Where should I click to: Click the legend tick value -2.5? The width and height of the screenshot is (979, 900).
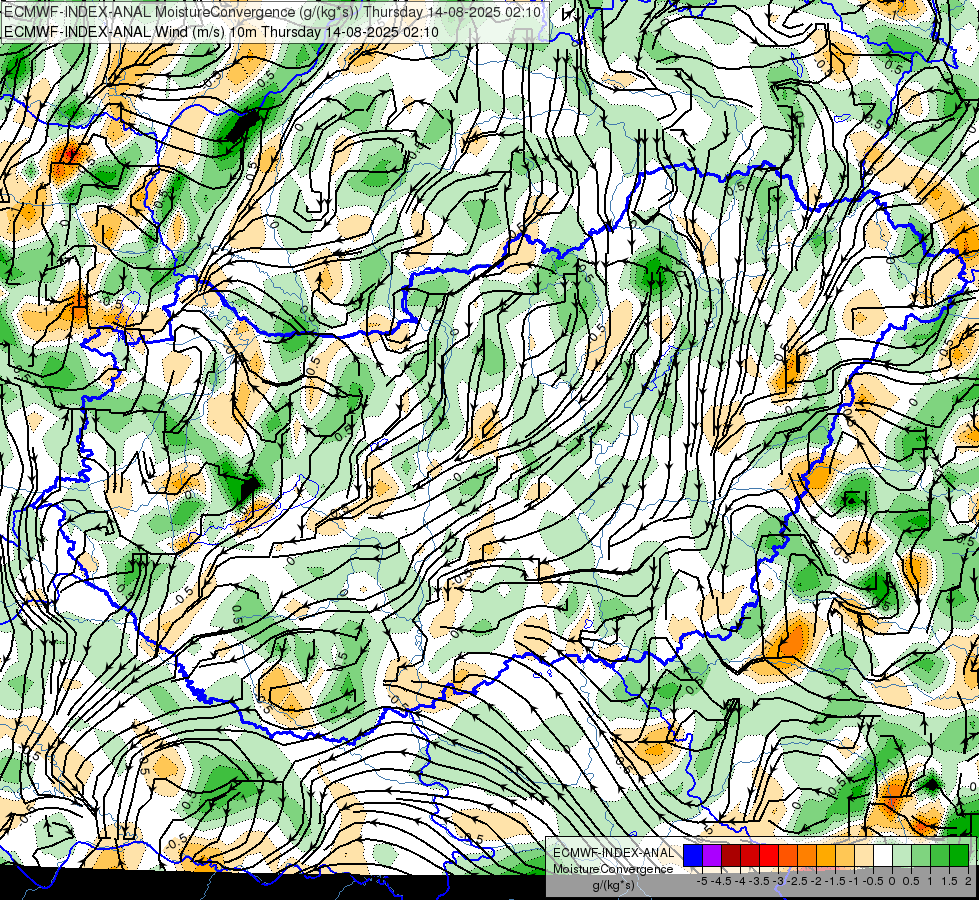[797, 881]
